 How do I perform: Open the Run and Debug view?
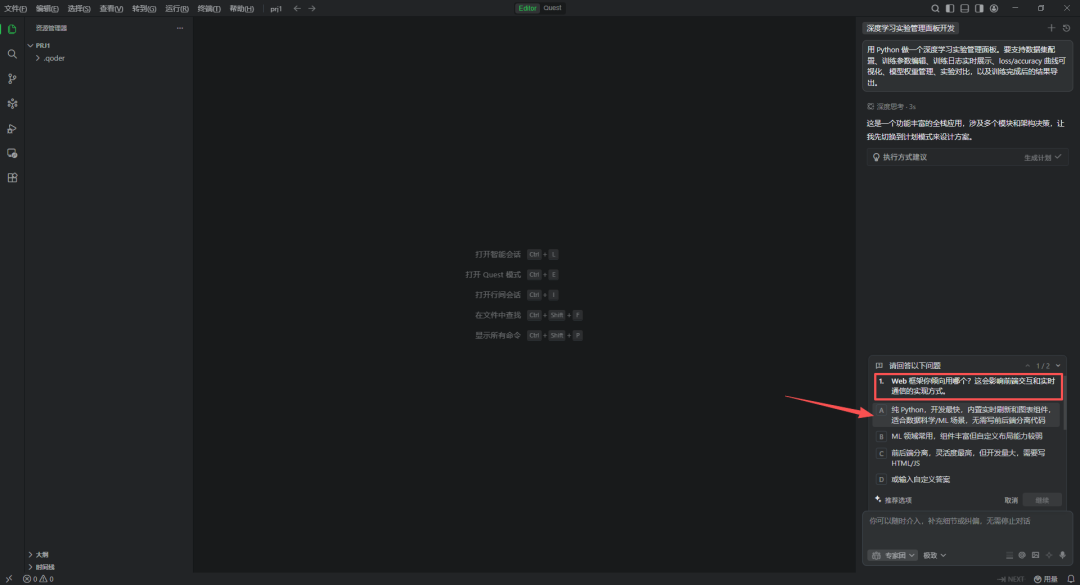[x=12, y=128]
